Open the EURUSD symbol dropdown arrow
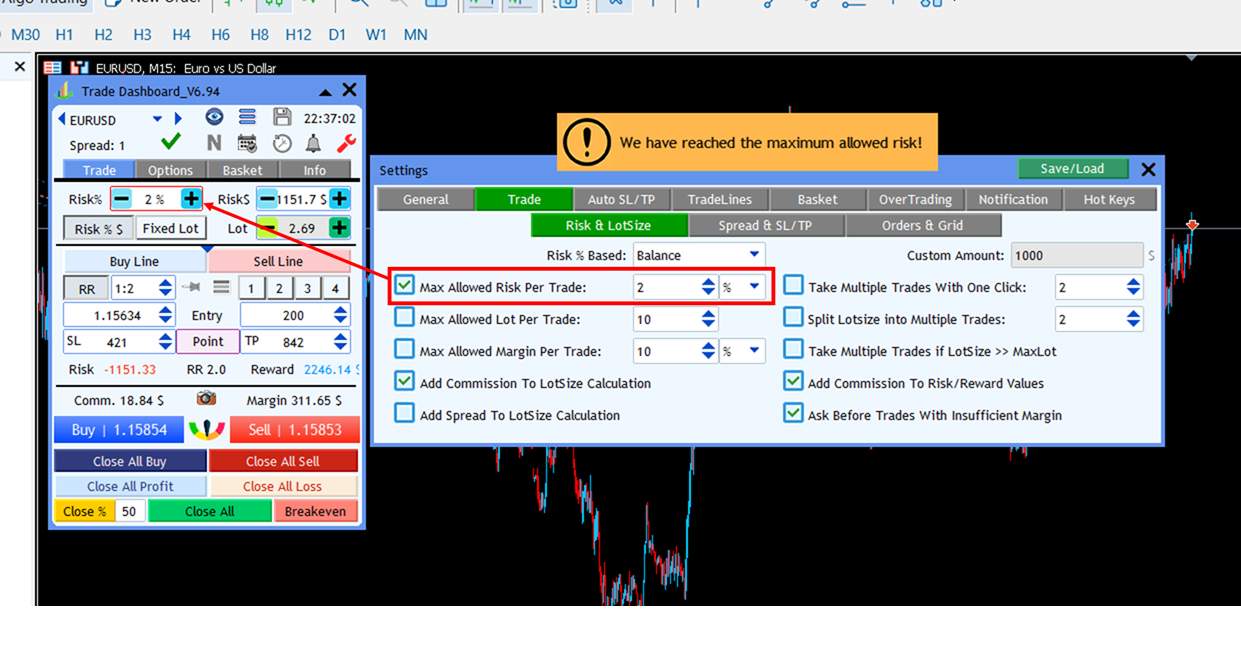The height and width of the screenshot is (648, 1241). 157,119
